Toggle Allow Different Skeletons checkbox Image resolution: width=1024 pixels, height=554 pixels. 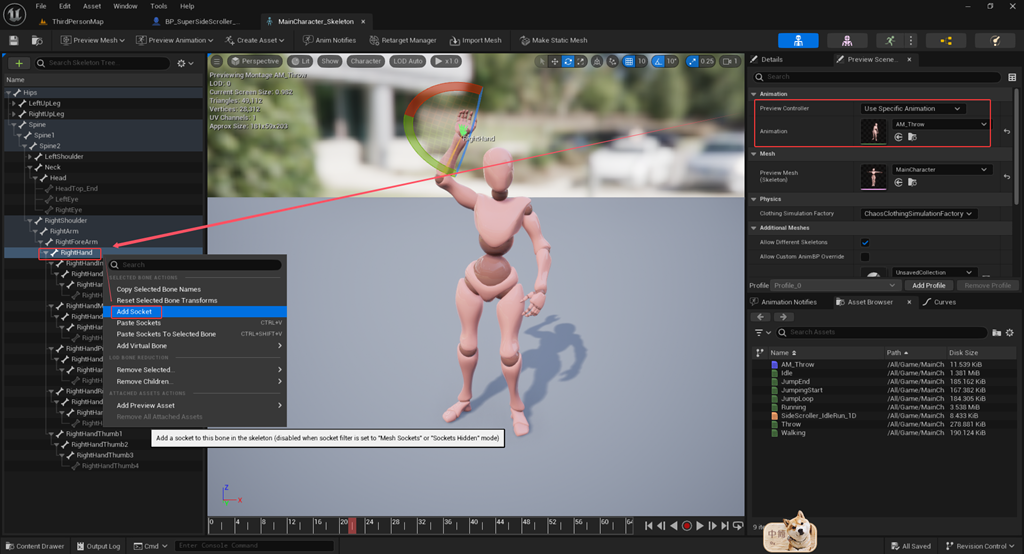(865, 242)
